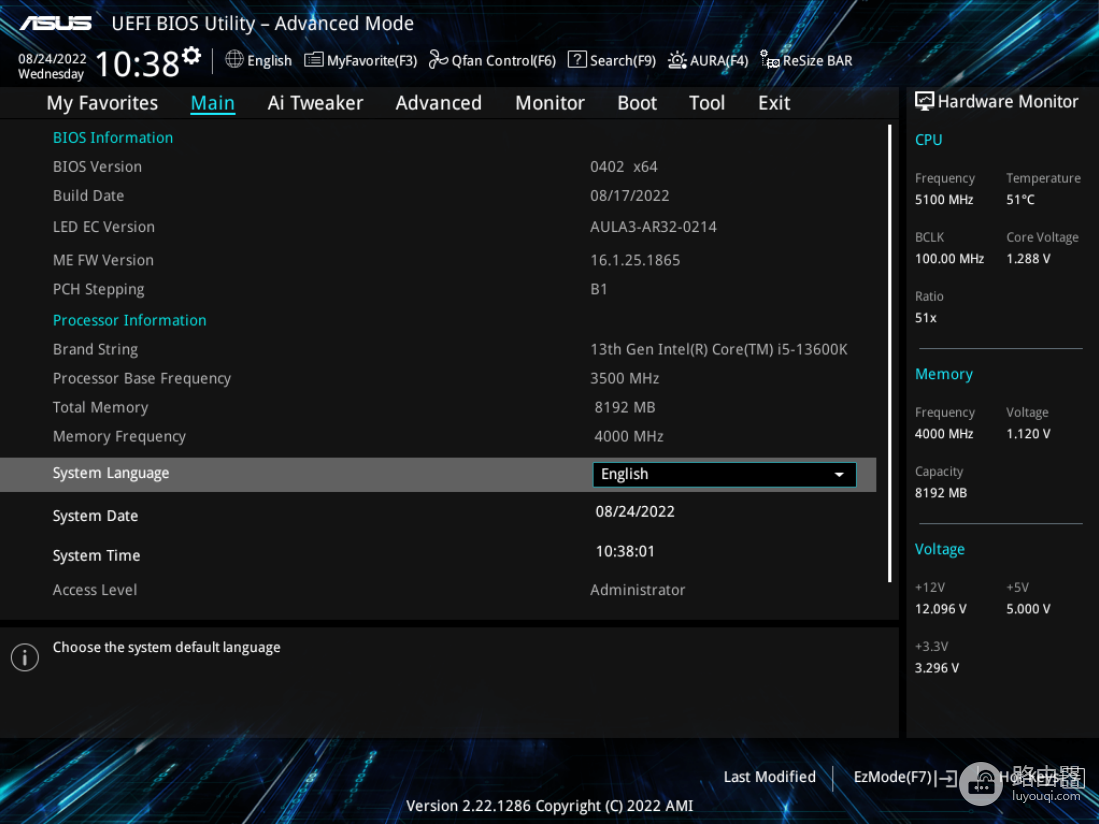Viewport: 1099px width, 824px height.
Task: Open the Ai Tweaker tab
Action: [315, 103]
